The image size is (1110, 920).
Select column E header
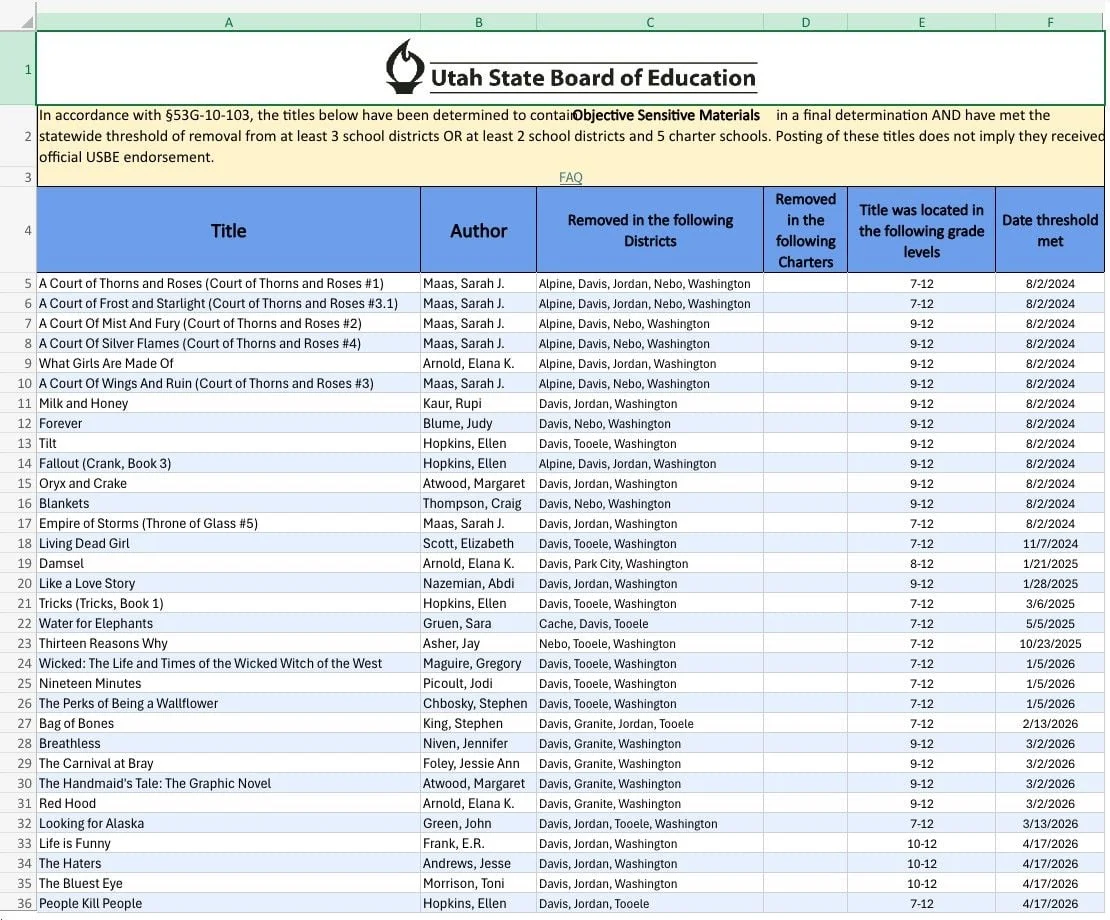(922, 22)
